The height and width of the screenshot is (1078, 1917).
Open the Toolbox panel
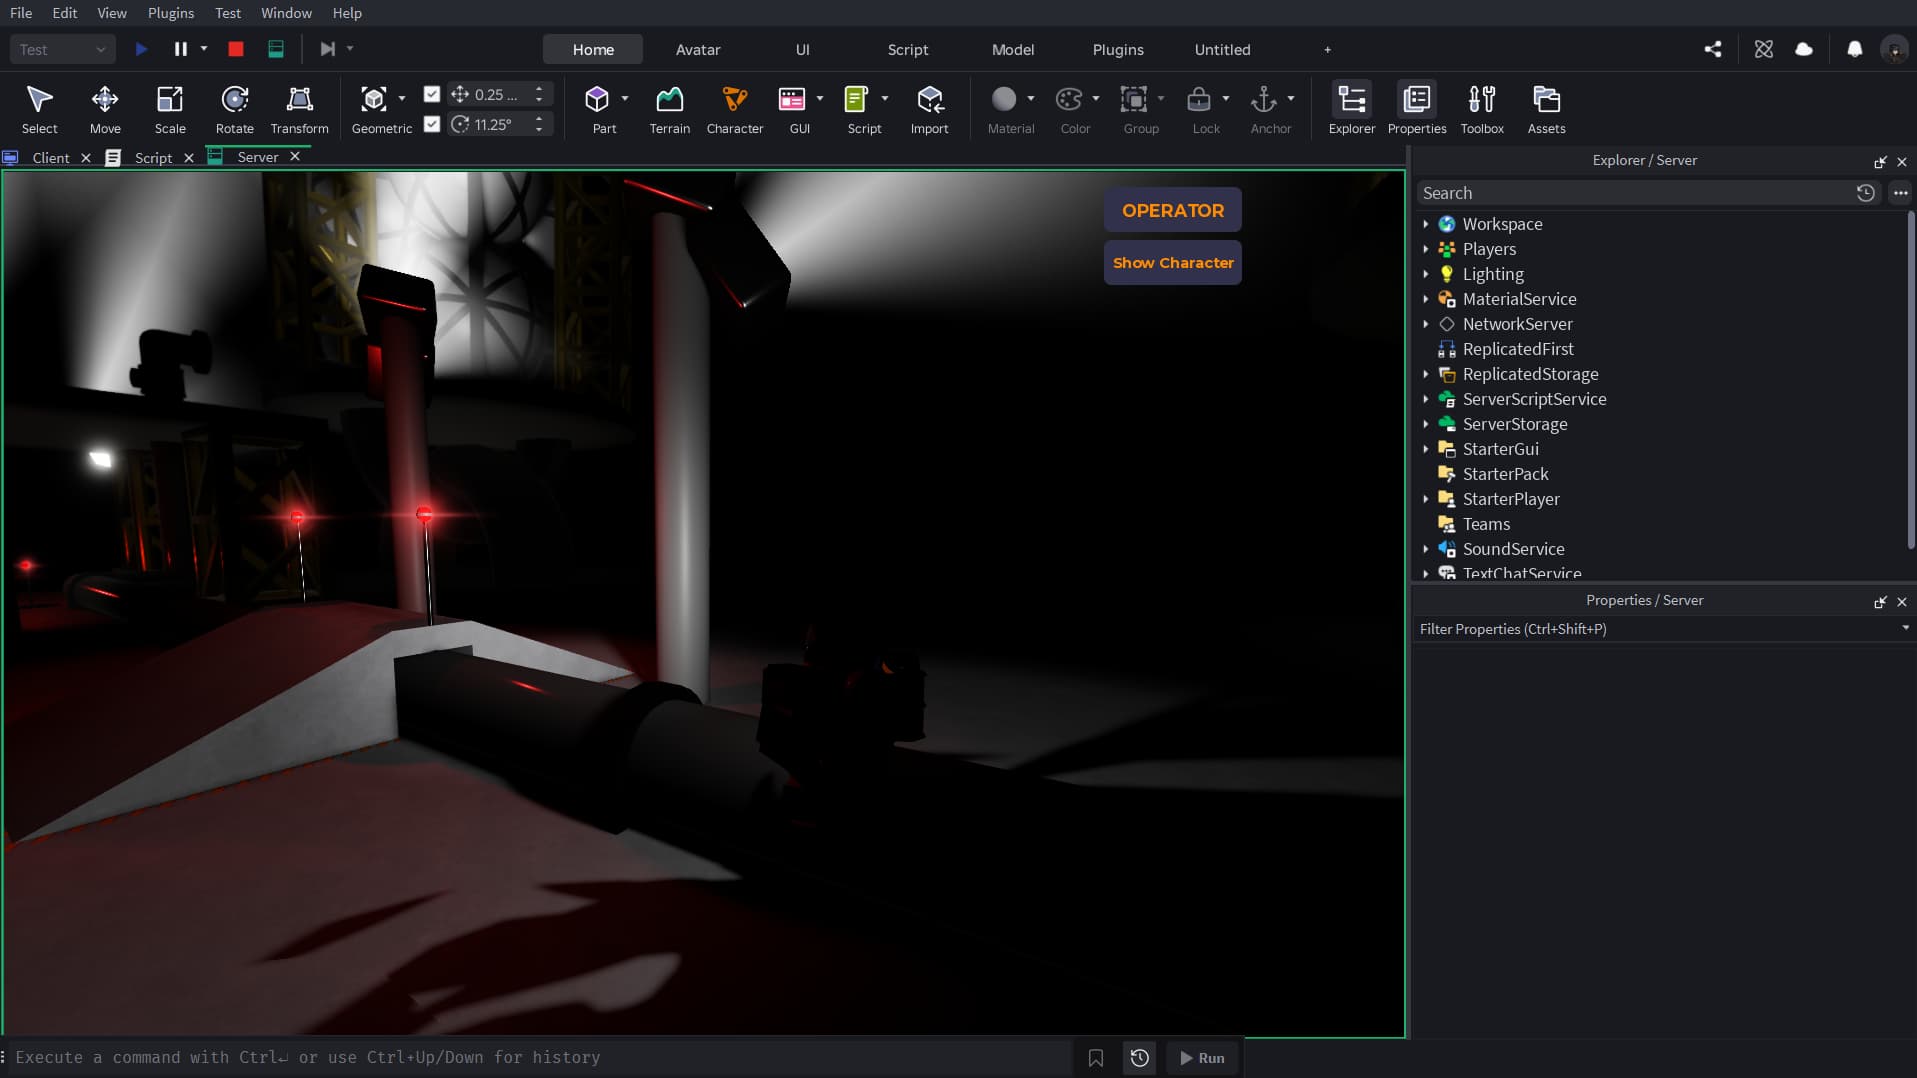click(x=1481, y=109)
